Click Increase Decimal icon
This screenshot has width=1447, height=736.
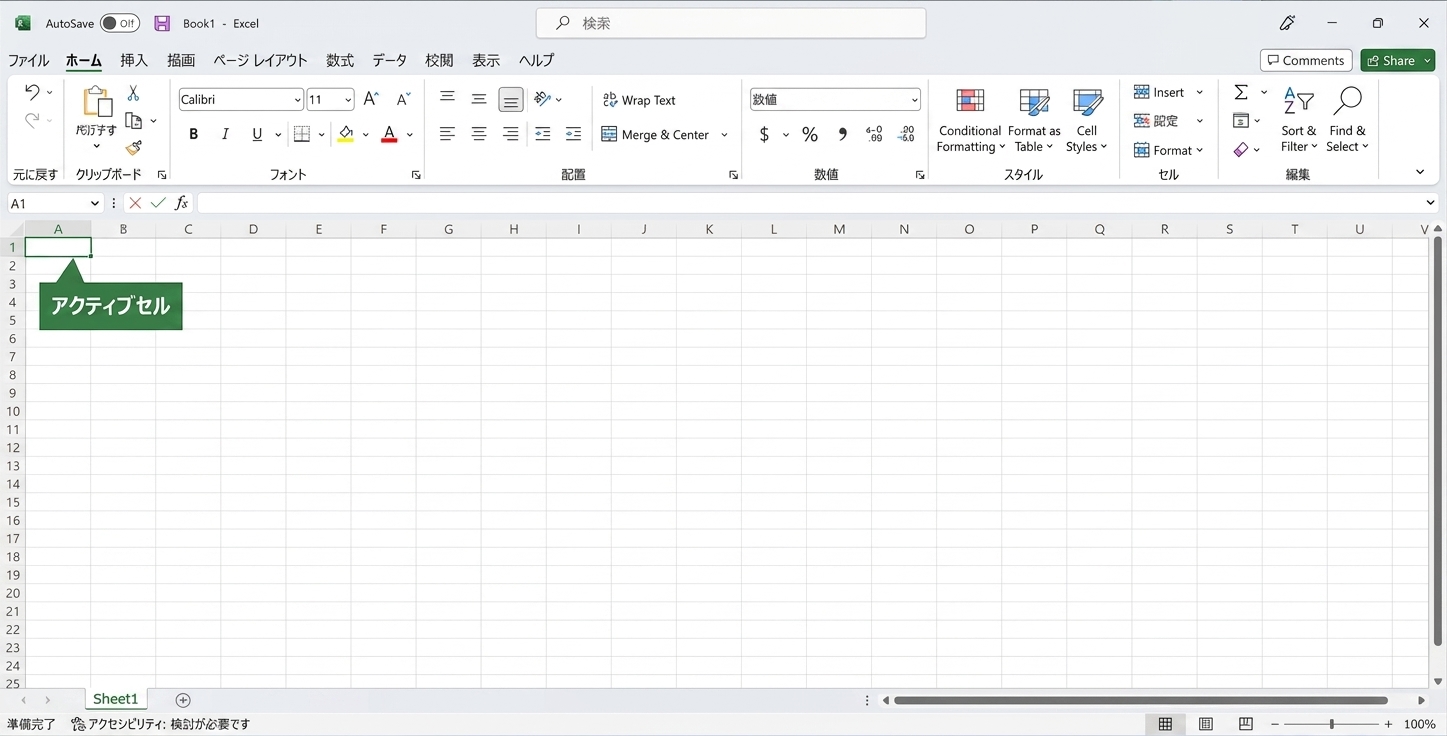point(874,134)
